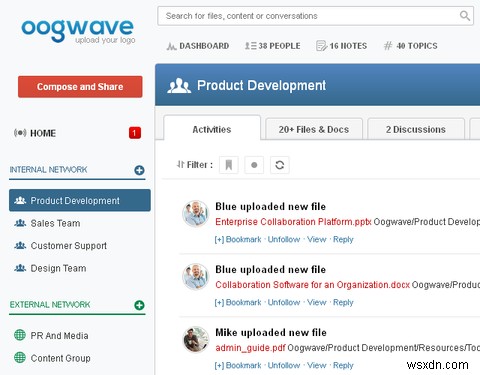Focus the search files and conversations field
This screenshot has height=375, width=480.
point(315,16)
